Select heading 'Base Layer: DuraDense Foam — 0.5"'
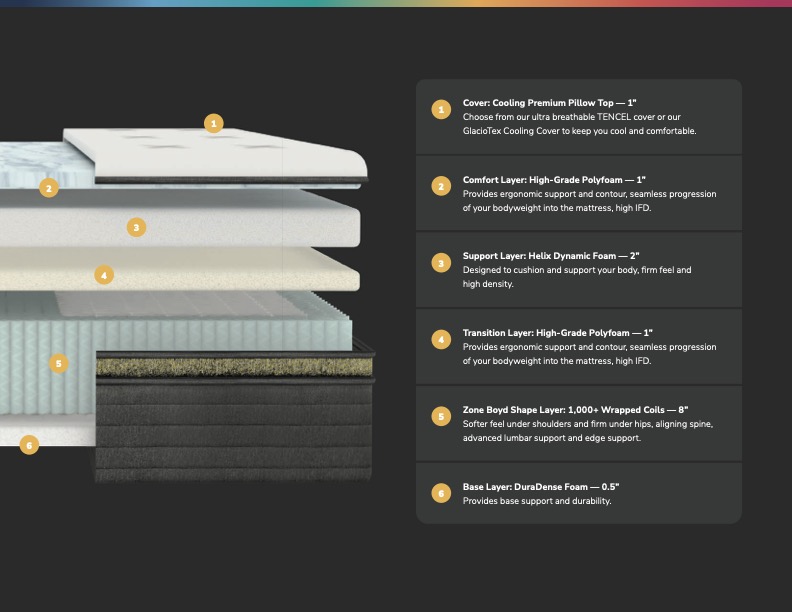This screenshot has width=792, height=612. pos(540,487)
